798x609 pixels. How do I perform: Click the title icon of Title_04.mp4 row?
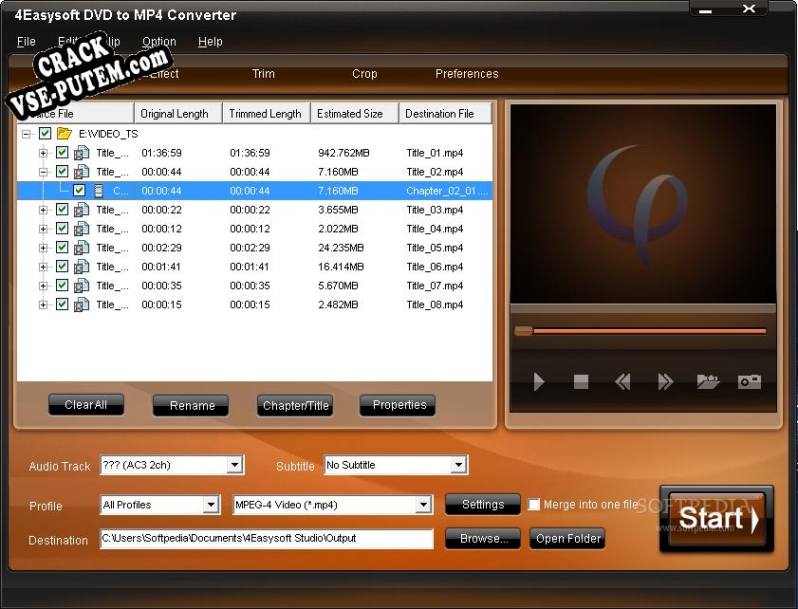(x=82, y=228)
